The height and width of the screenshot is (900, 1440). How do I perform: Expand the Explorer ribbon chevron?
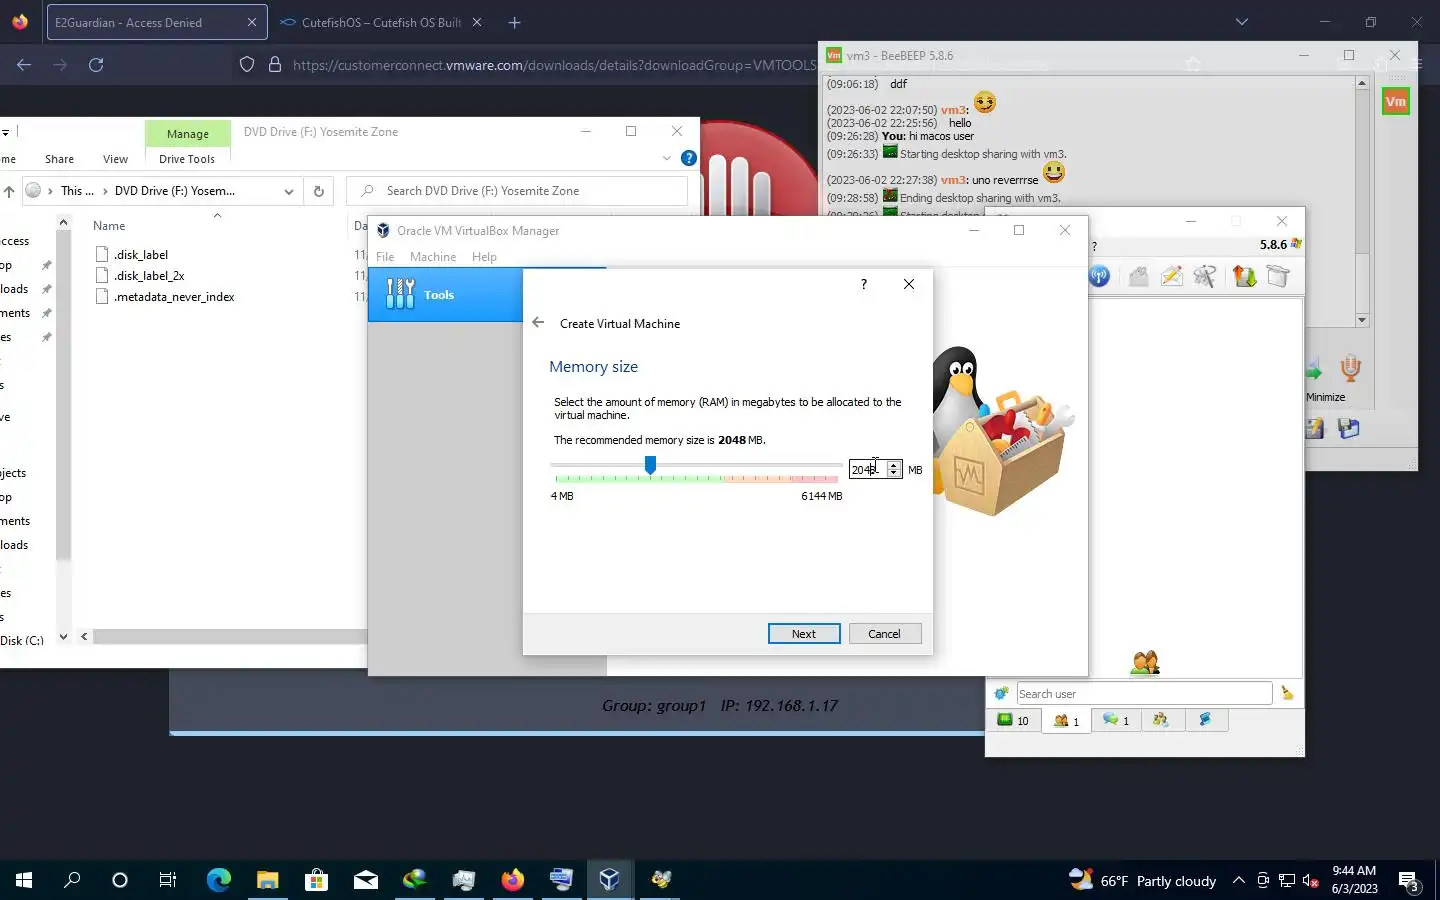(x=667, y=158)
